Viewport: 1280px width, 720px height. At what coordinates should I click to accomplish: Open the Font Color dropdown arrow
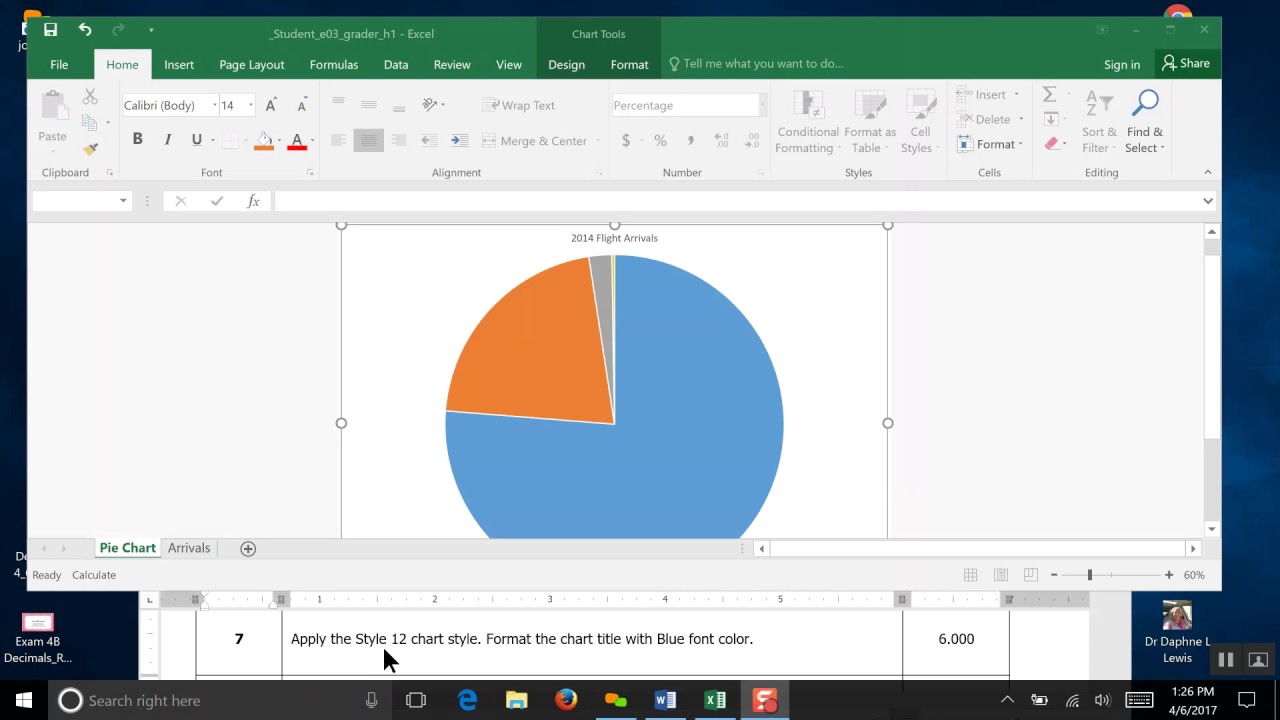pos(312,140)
